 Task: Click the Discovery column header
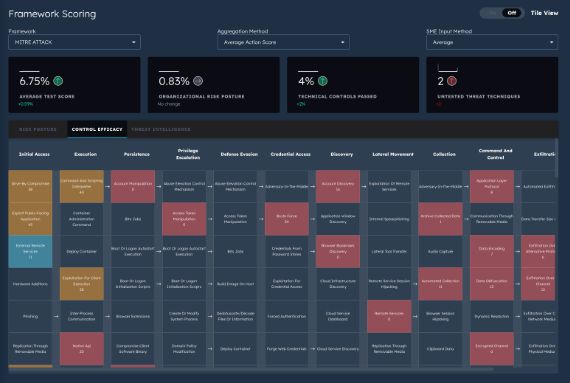coord(342,154)
